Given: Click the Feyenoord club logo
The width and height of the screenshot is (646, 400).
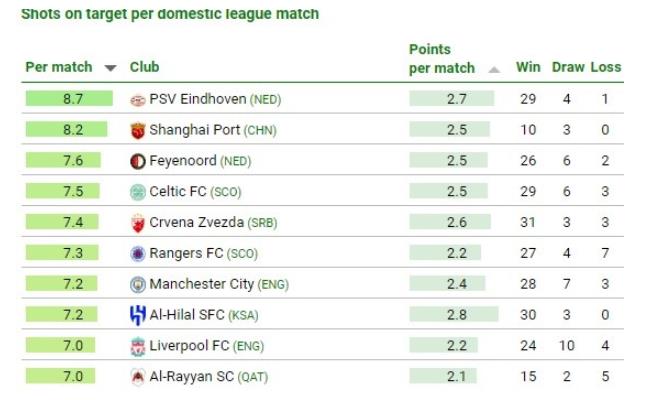Looking at the screenshot, I should tap(138, 161).
